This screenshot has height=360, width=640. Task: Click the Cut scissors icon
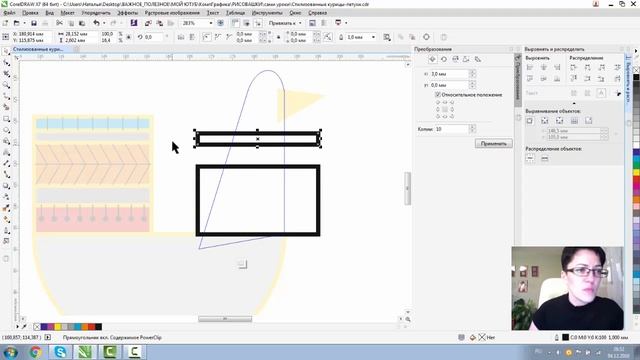click(60, 23)
